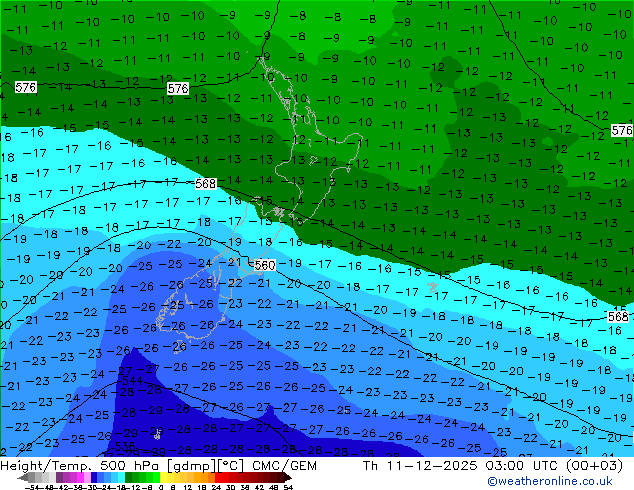The width and height of the screenshot is (634, 490).
Task: Click the dark maroon arrow end of the color scale
Action: (287, 478)
